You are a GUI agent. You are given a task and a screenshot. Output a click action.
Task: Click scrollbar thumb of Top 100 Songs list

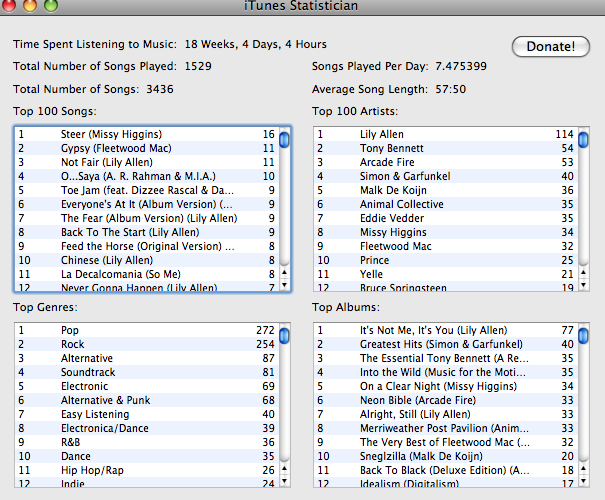click(284, 139)
